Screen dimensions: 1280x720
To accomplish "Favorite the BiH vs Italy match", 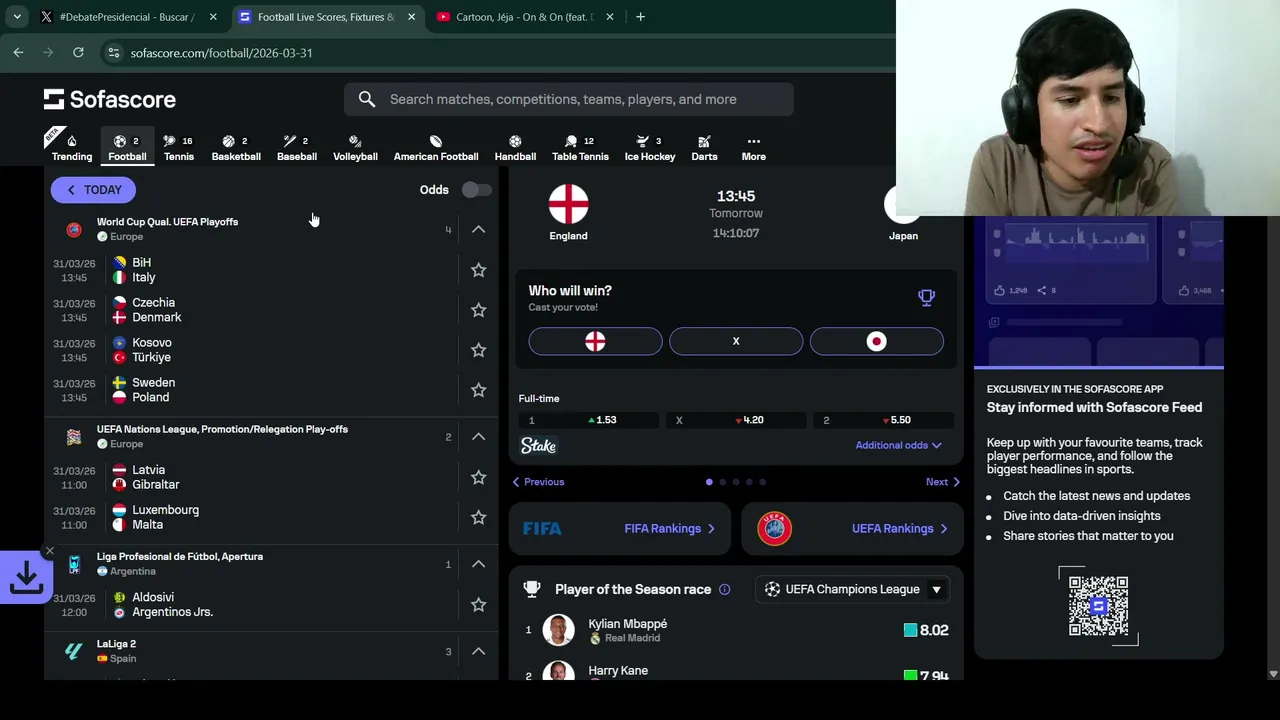I will tap(478, 270).
